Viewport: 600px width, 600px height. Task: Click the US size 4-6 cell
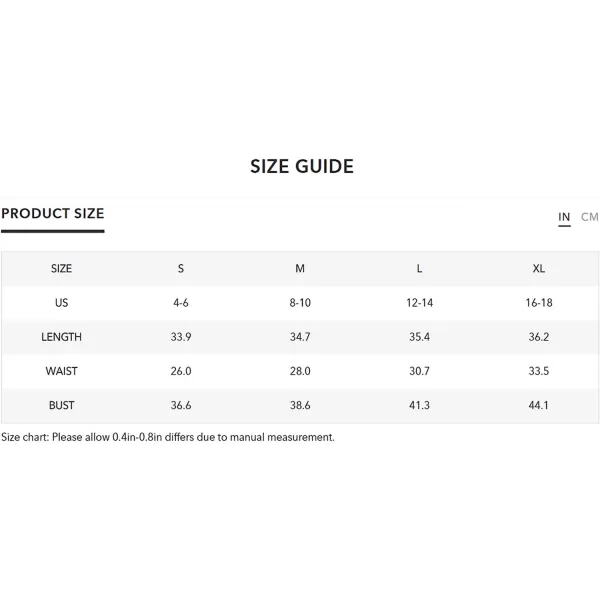[181, 303]
